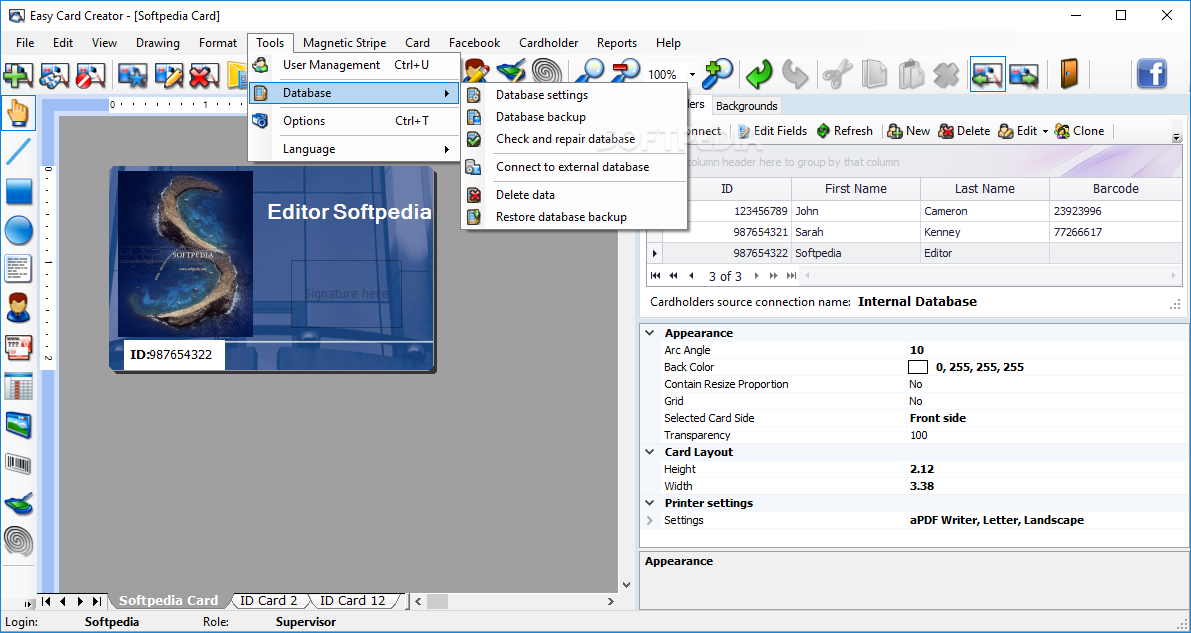
Task: Open the zoom percentage dropdown arrow
Action: point(692,74)
